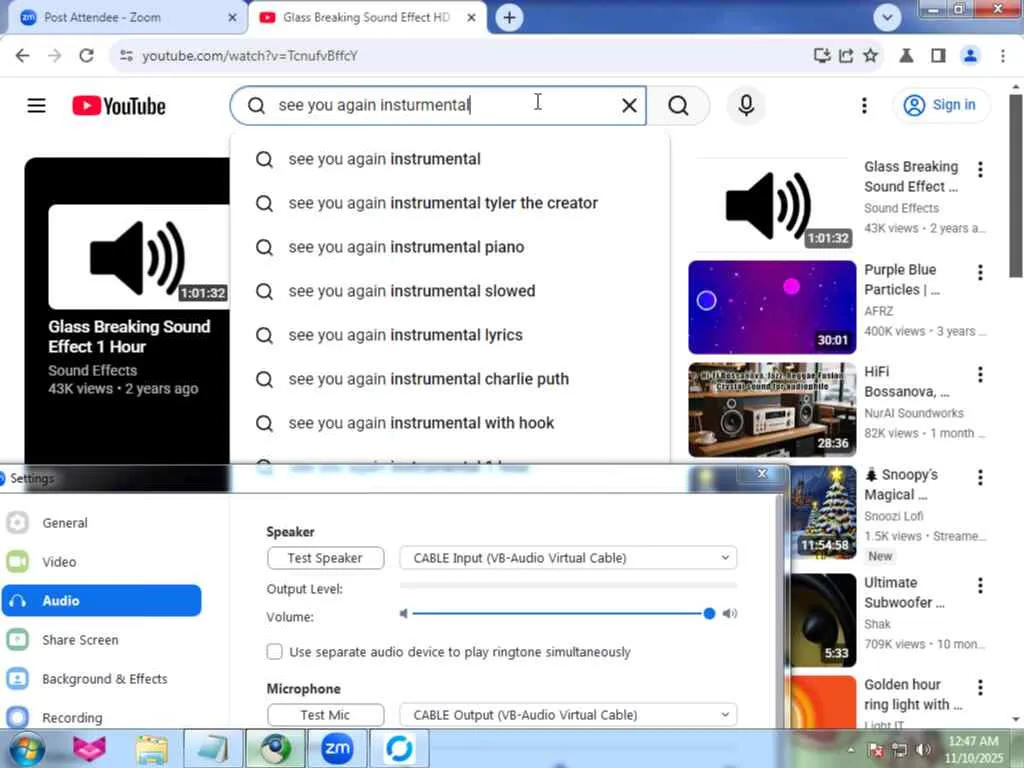1024x768 pixels.
Task: Open the Purple Blue Particles video thumbnail
Action: click(772, 307)
